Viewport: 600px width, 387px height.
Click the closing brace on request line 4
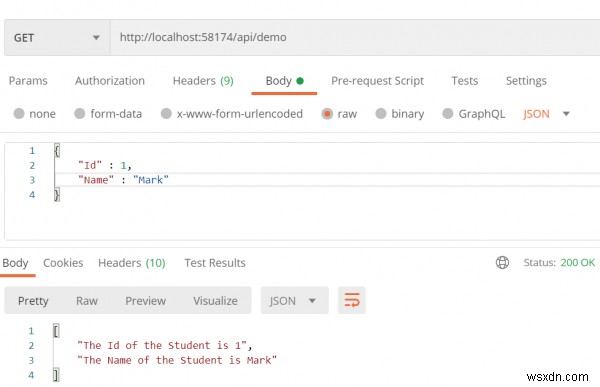(57, 195)
